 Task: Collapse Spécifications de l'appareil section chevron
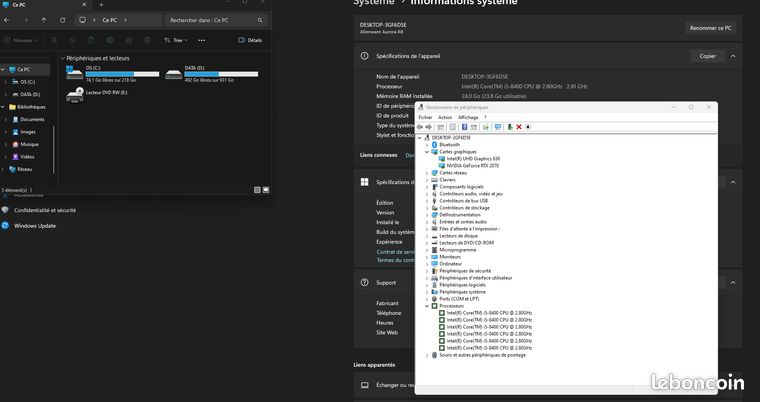click(733, 56)
